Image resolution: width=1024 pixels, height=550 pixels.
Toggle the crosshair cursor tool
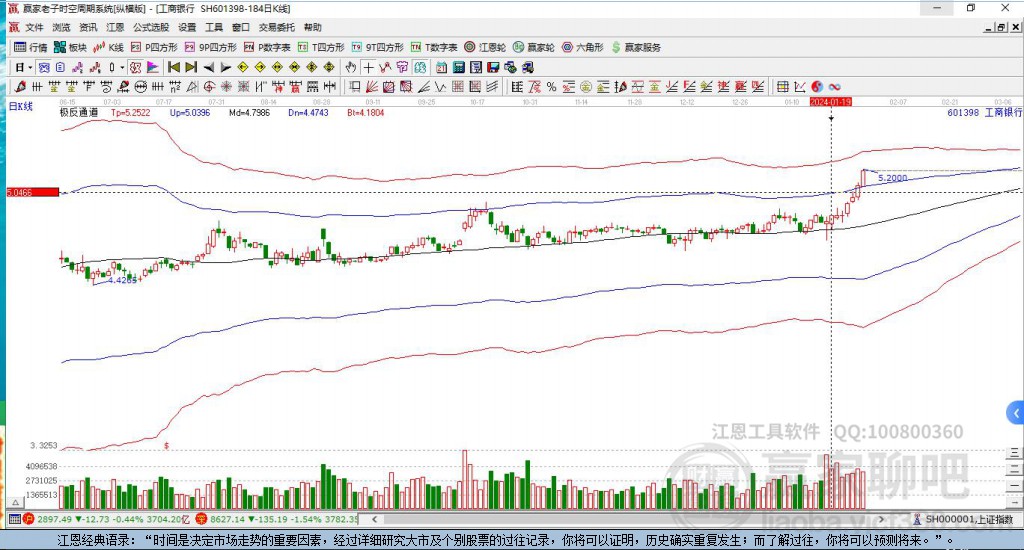tap(368, 67)
